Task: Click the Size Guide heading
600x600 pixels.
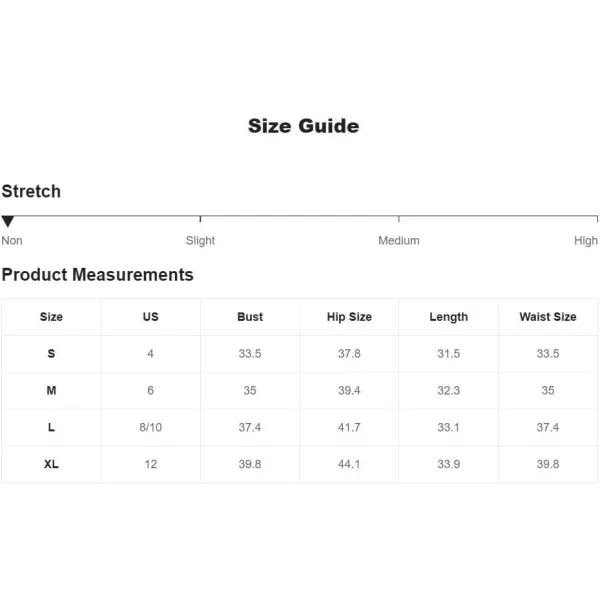Action: 303,126
